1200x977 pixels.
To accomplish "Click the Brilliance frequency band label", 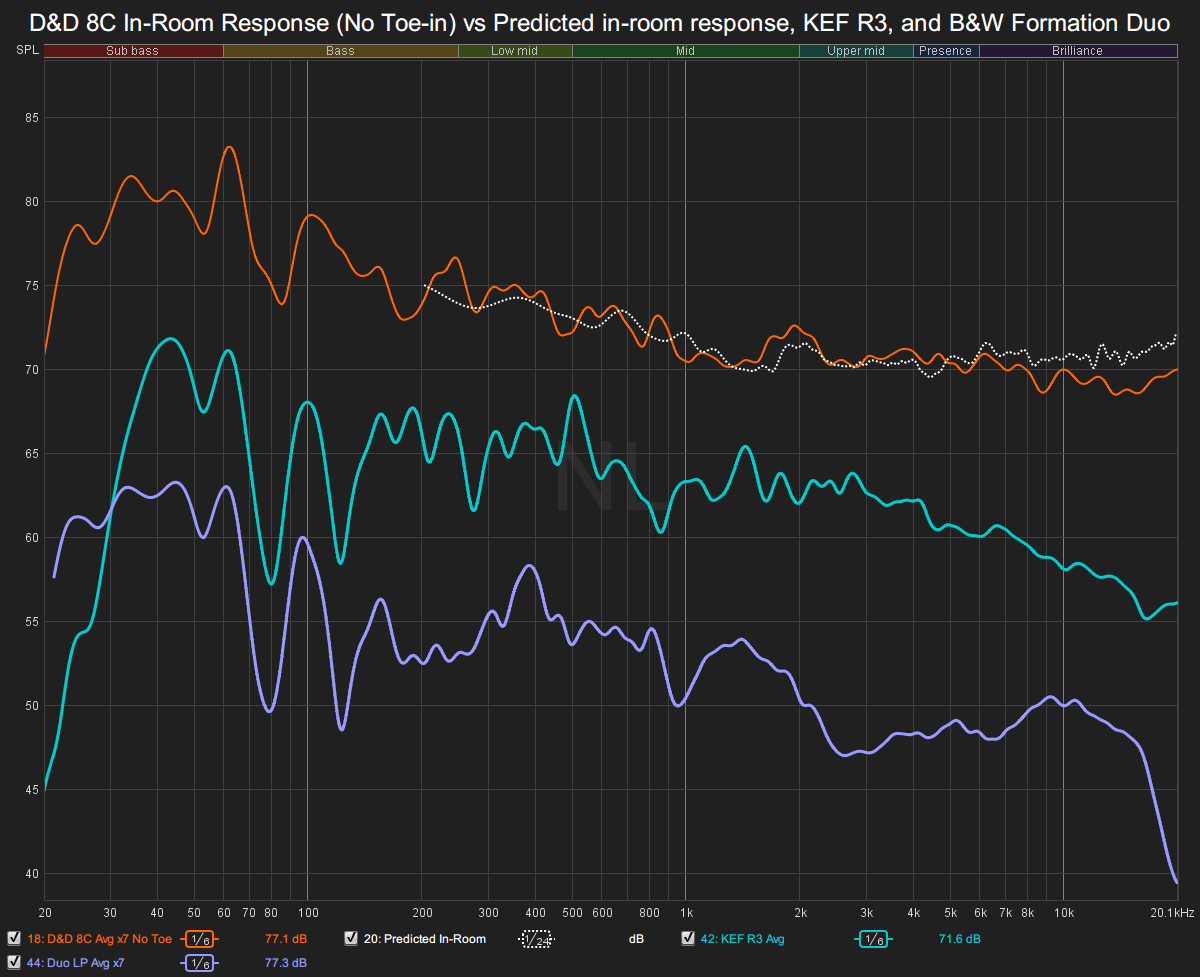I will (x=1078, y=51).
